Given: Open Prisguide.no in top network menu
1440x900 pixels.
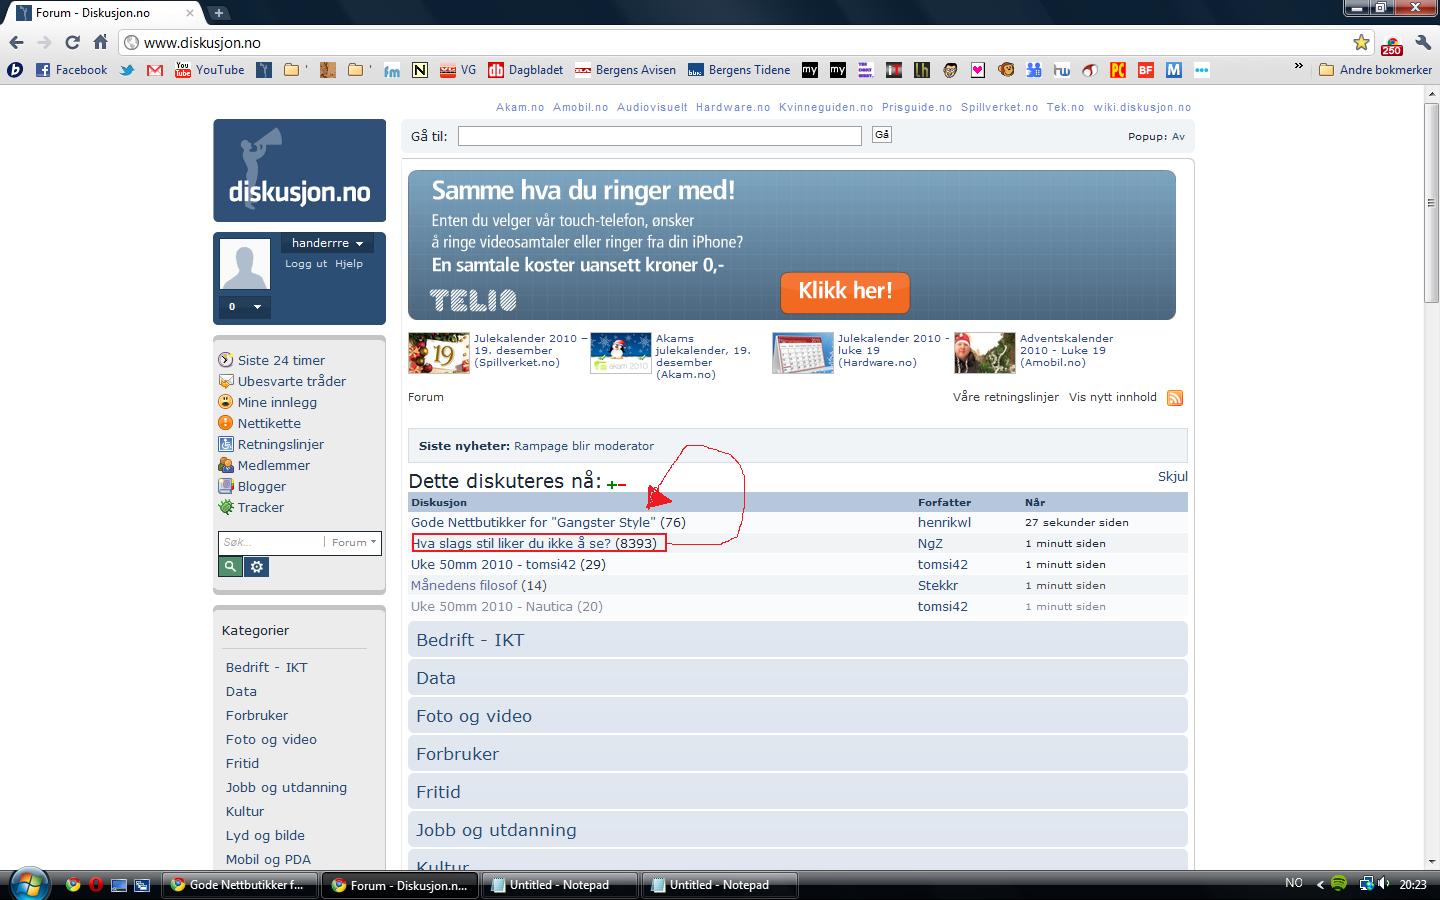Looking at the screenshot, I should tap(917, 107).
